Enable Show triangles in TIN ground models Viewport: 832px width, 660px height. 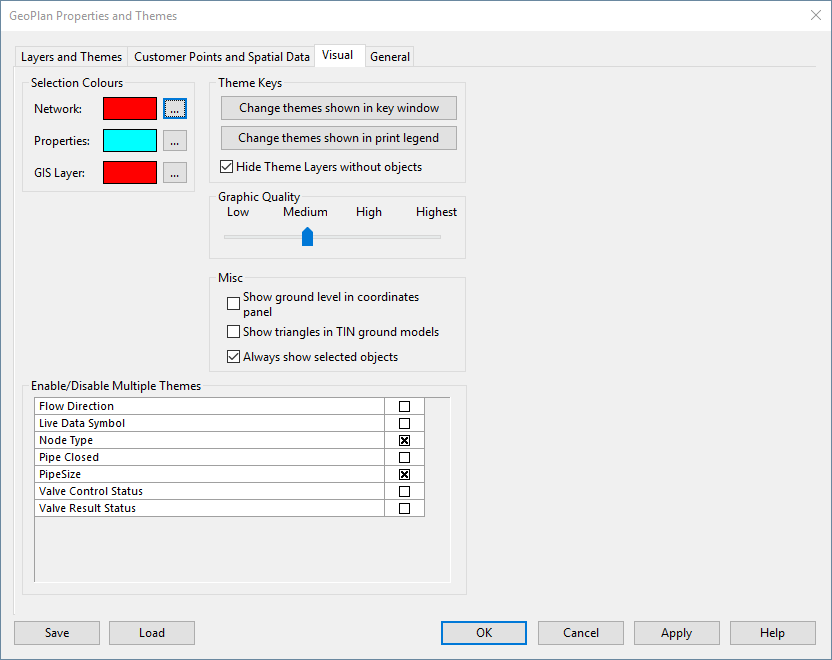(x=233, y=332)
